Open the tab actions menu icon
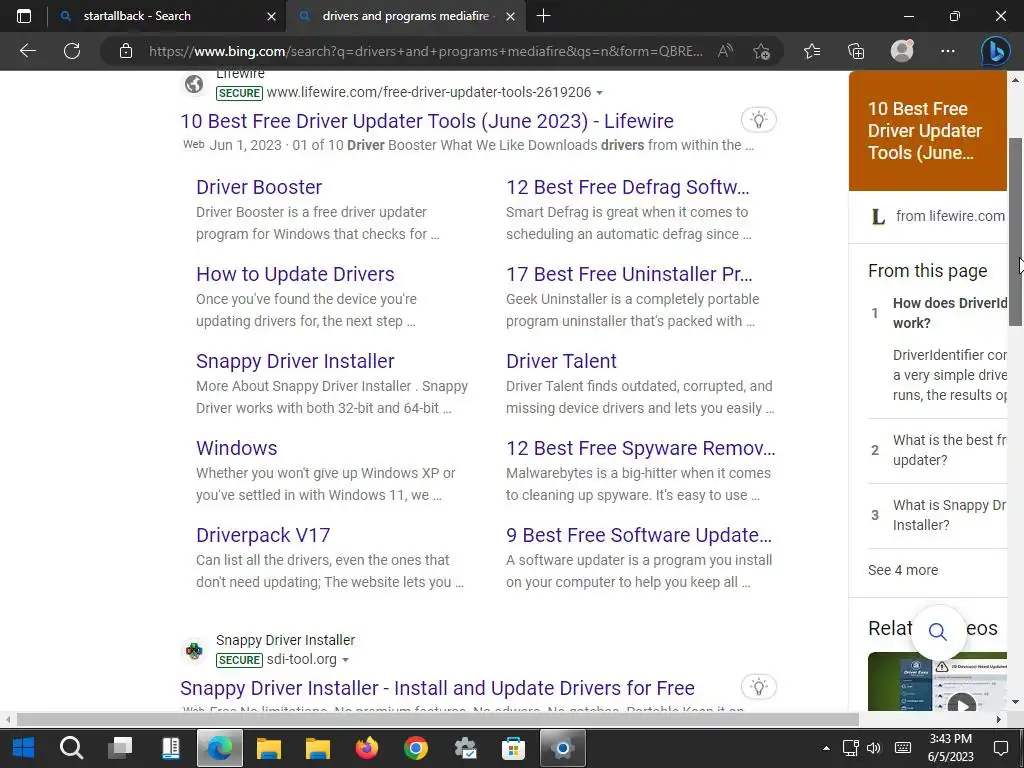Screen dimensions: 1024x768 click(24, 16)
